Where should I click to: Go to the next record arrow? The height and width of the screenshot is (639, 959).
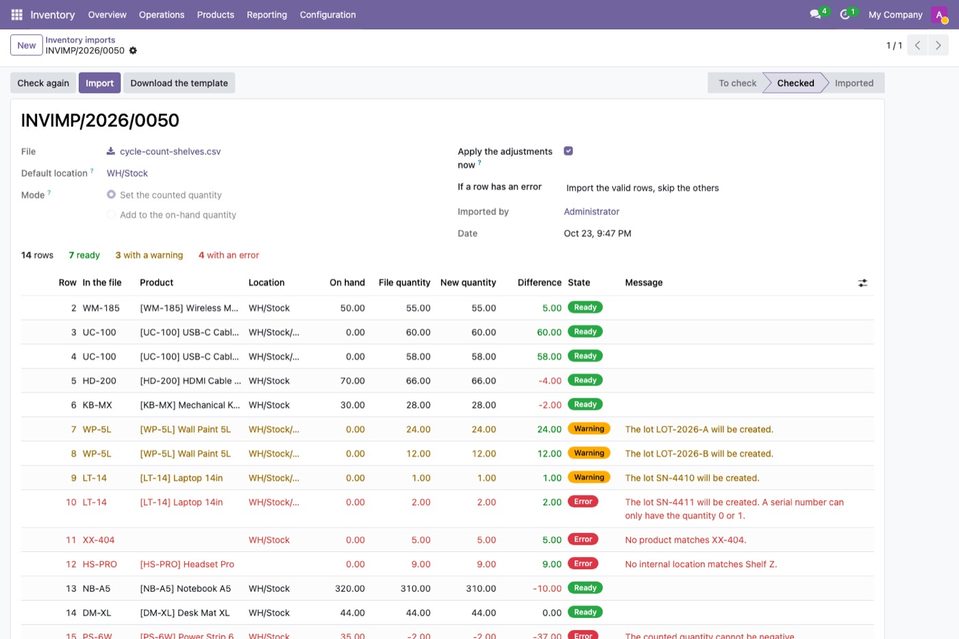938,45
